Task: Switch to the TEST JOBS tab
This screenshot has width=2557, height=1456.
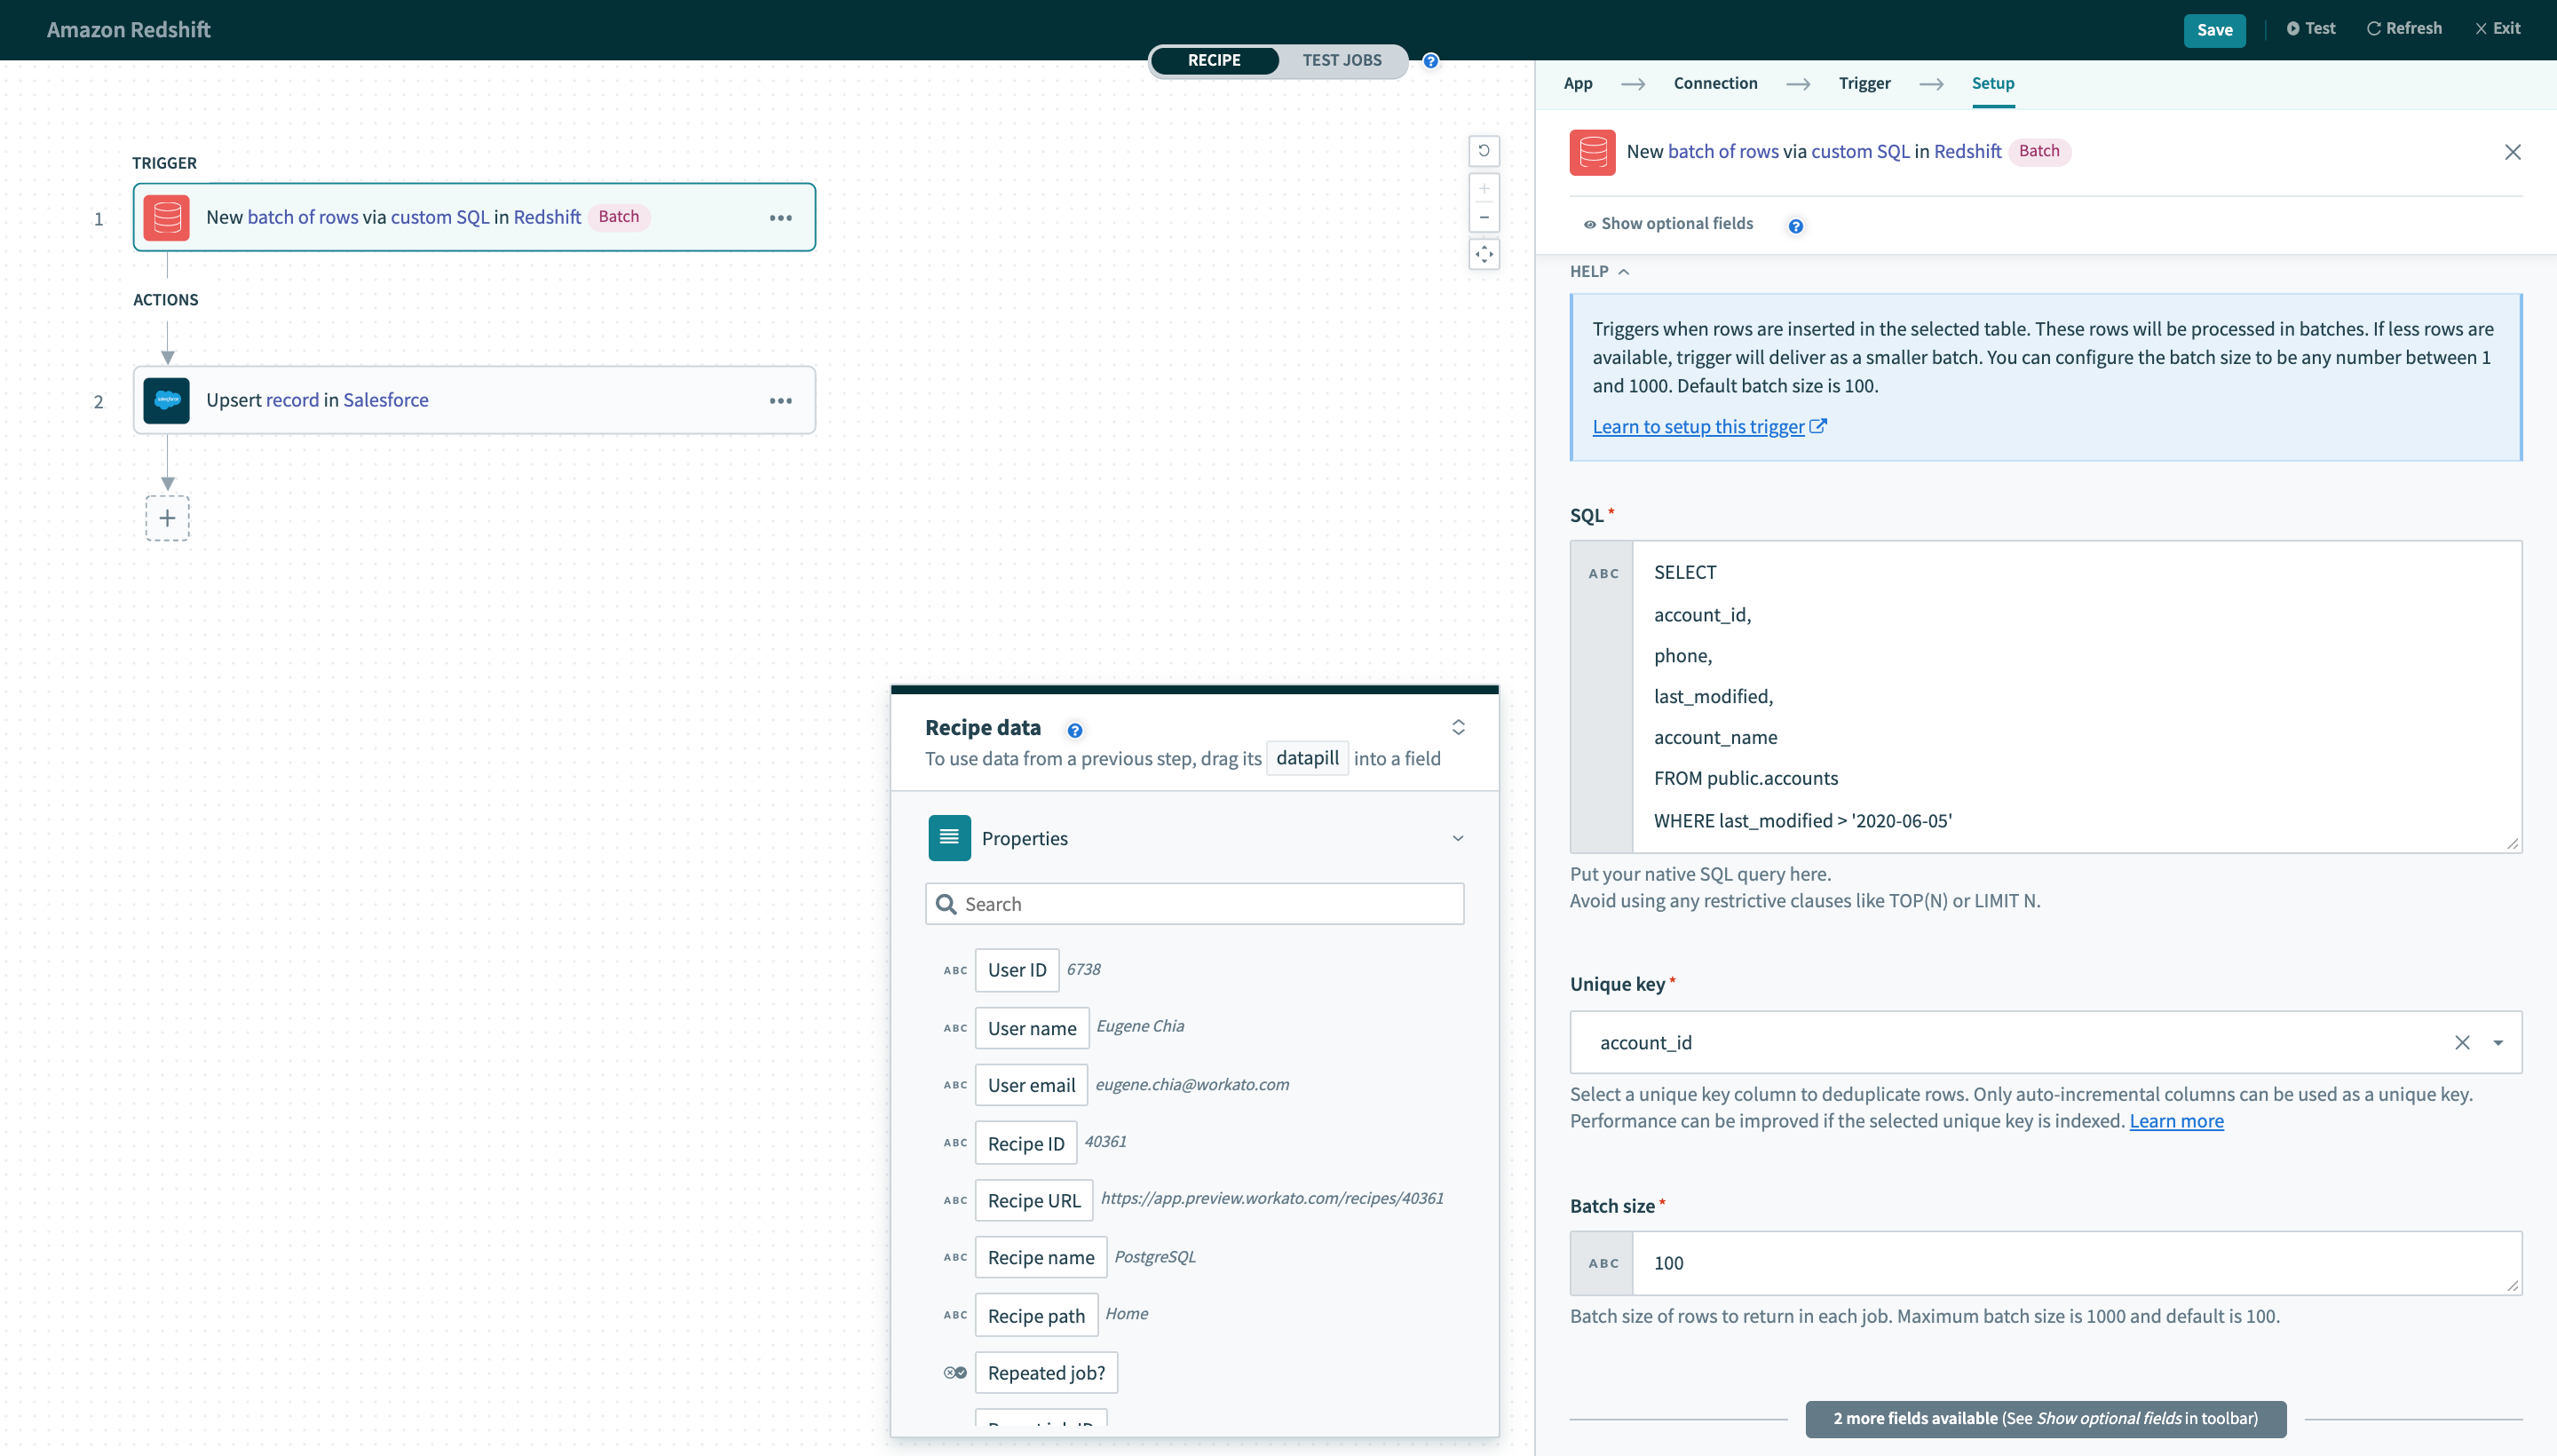Action: click(x=1341, y=60)
